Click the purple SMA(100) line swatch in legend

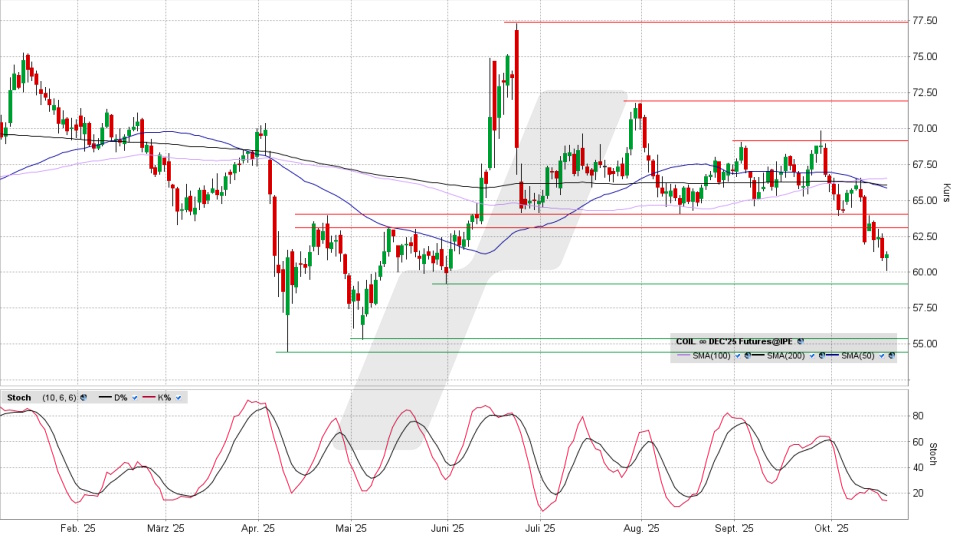685,355
